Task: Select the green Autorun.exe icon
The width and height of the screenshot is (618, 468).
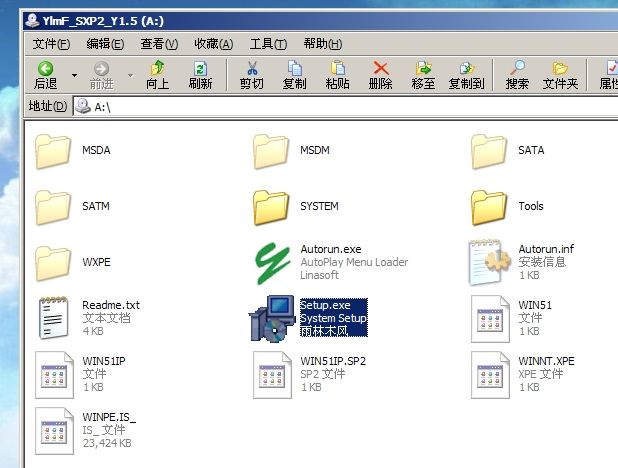Action: tap(272, 263)
